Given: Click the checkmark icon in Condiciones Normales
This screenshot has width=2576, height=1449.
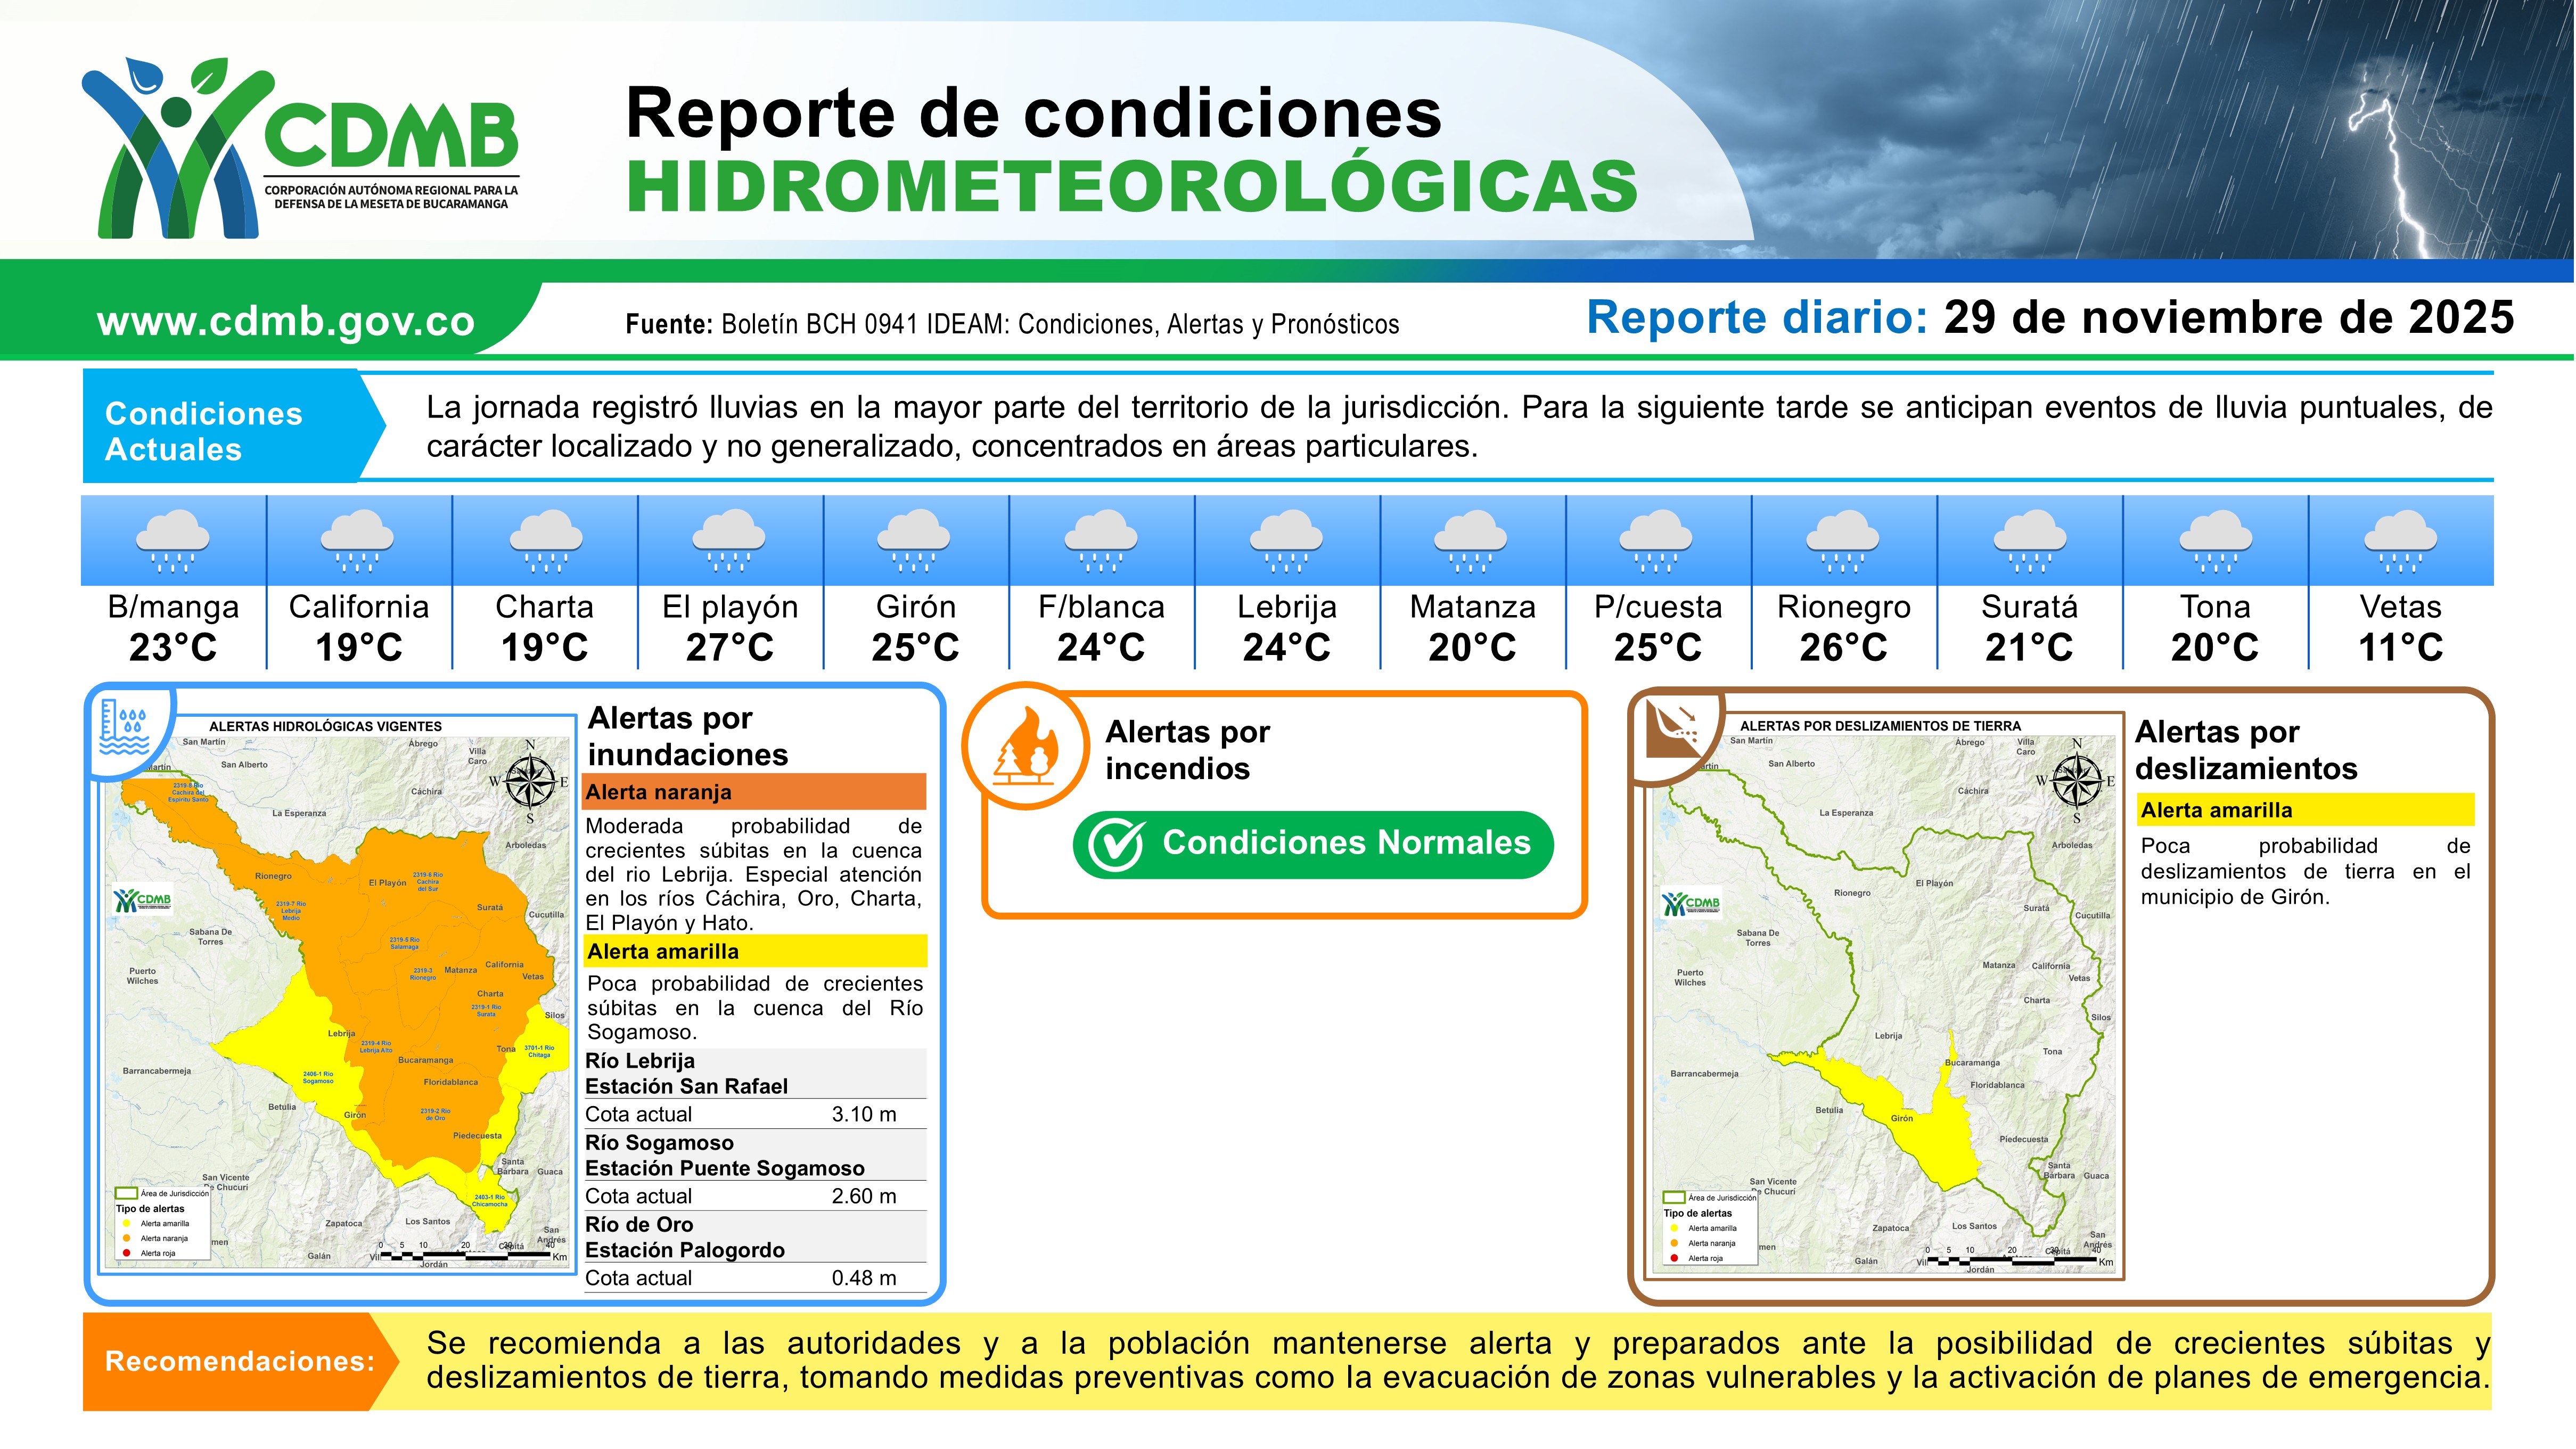Looking at the screenshot, I should pyautogui.click(x=1116, y=845).
